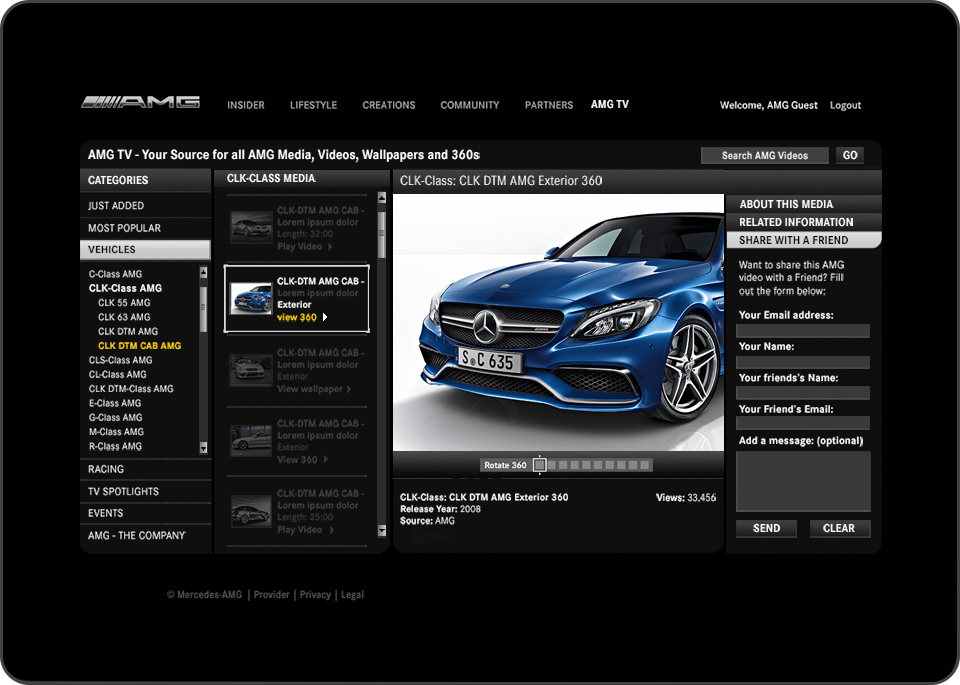Click the Your friends's Name field
The image size is (960, 685).
[803, 393]
